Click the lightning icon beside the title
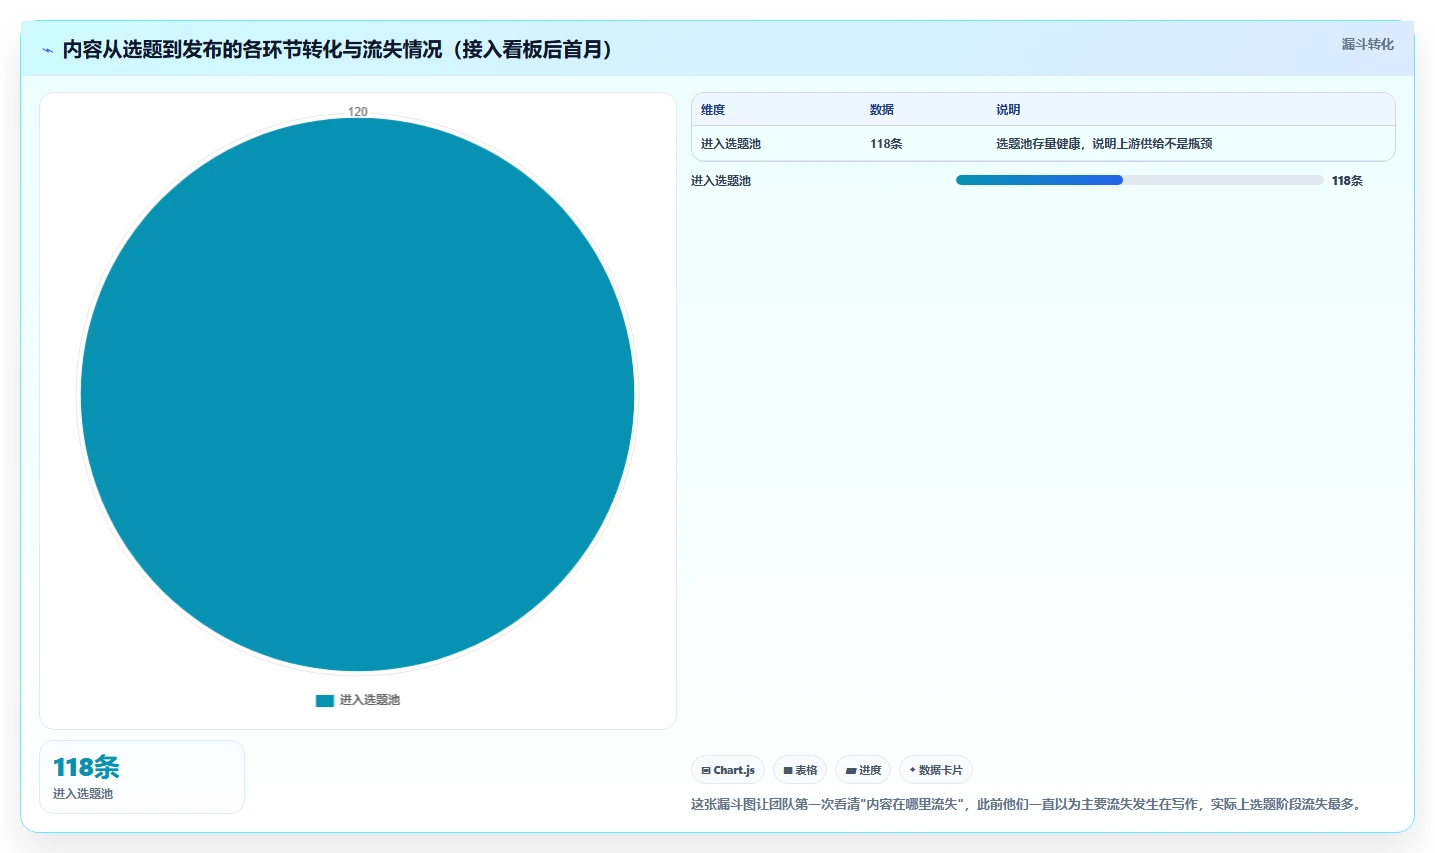The height and width of the screenshot is (853, 1435). pos(47,50)
